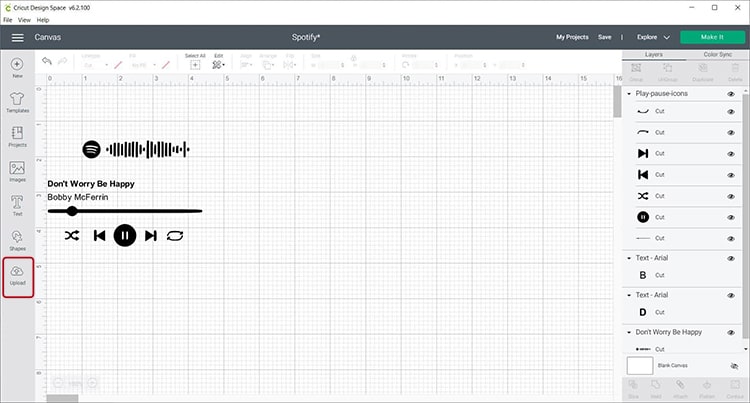The height and width of the screenshot is (403, 750).
Task: Select the next track icon on canvas
Action: [x=151, y=235]
